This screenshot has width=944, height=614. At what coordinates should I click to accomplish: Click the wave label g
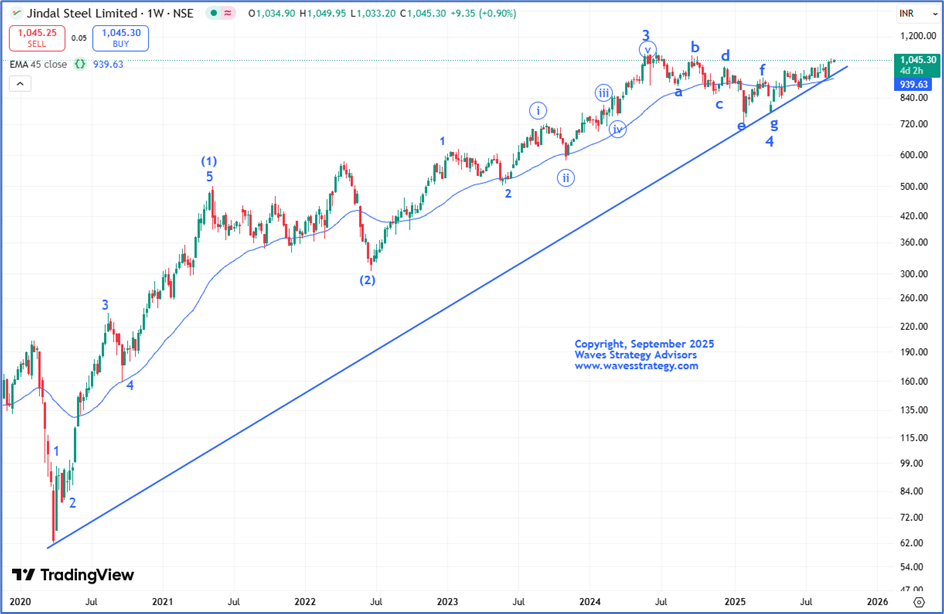[x=774, y=123]
